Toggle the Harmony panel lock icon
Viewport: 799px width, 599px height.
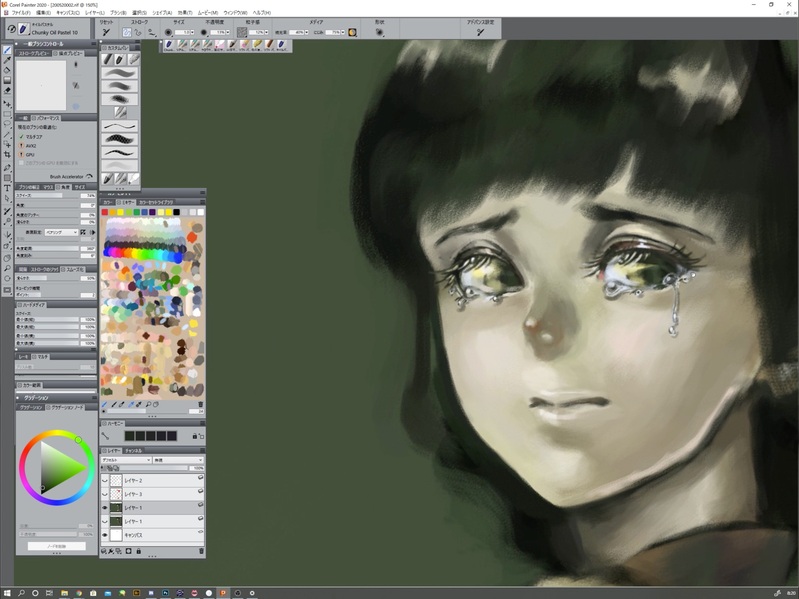(x=195, y=436)
